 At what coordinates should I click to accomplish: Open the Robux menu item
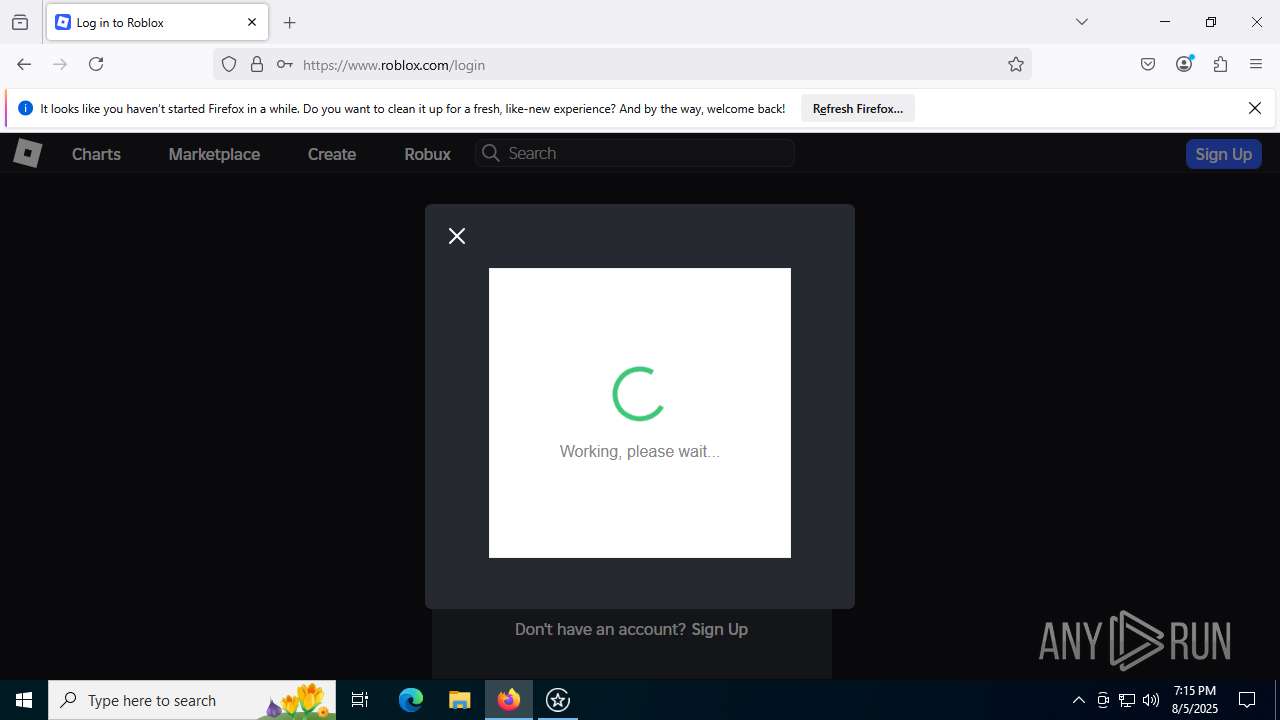tap(427, 154)
